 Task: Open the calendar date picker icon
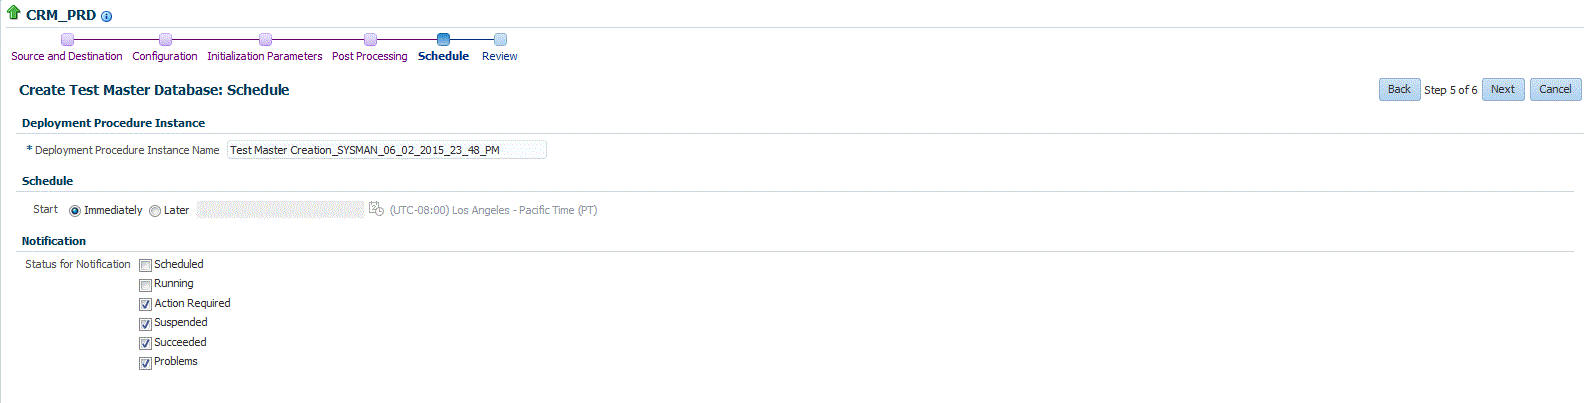[x=376, y=209]
